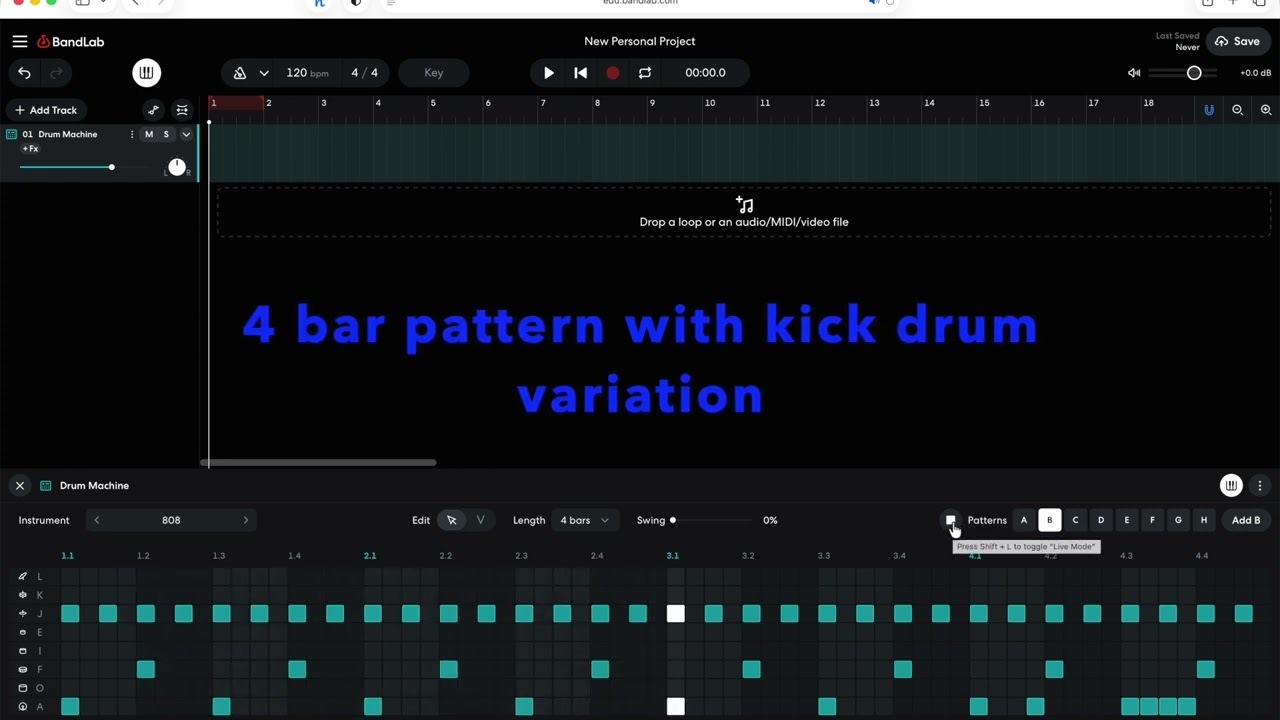Start recording with the red record button

coord(613,73)
